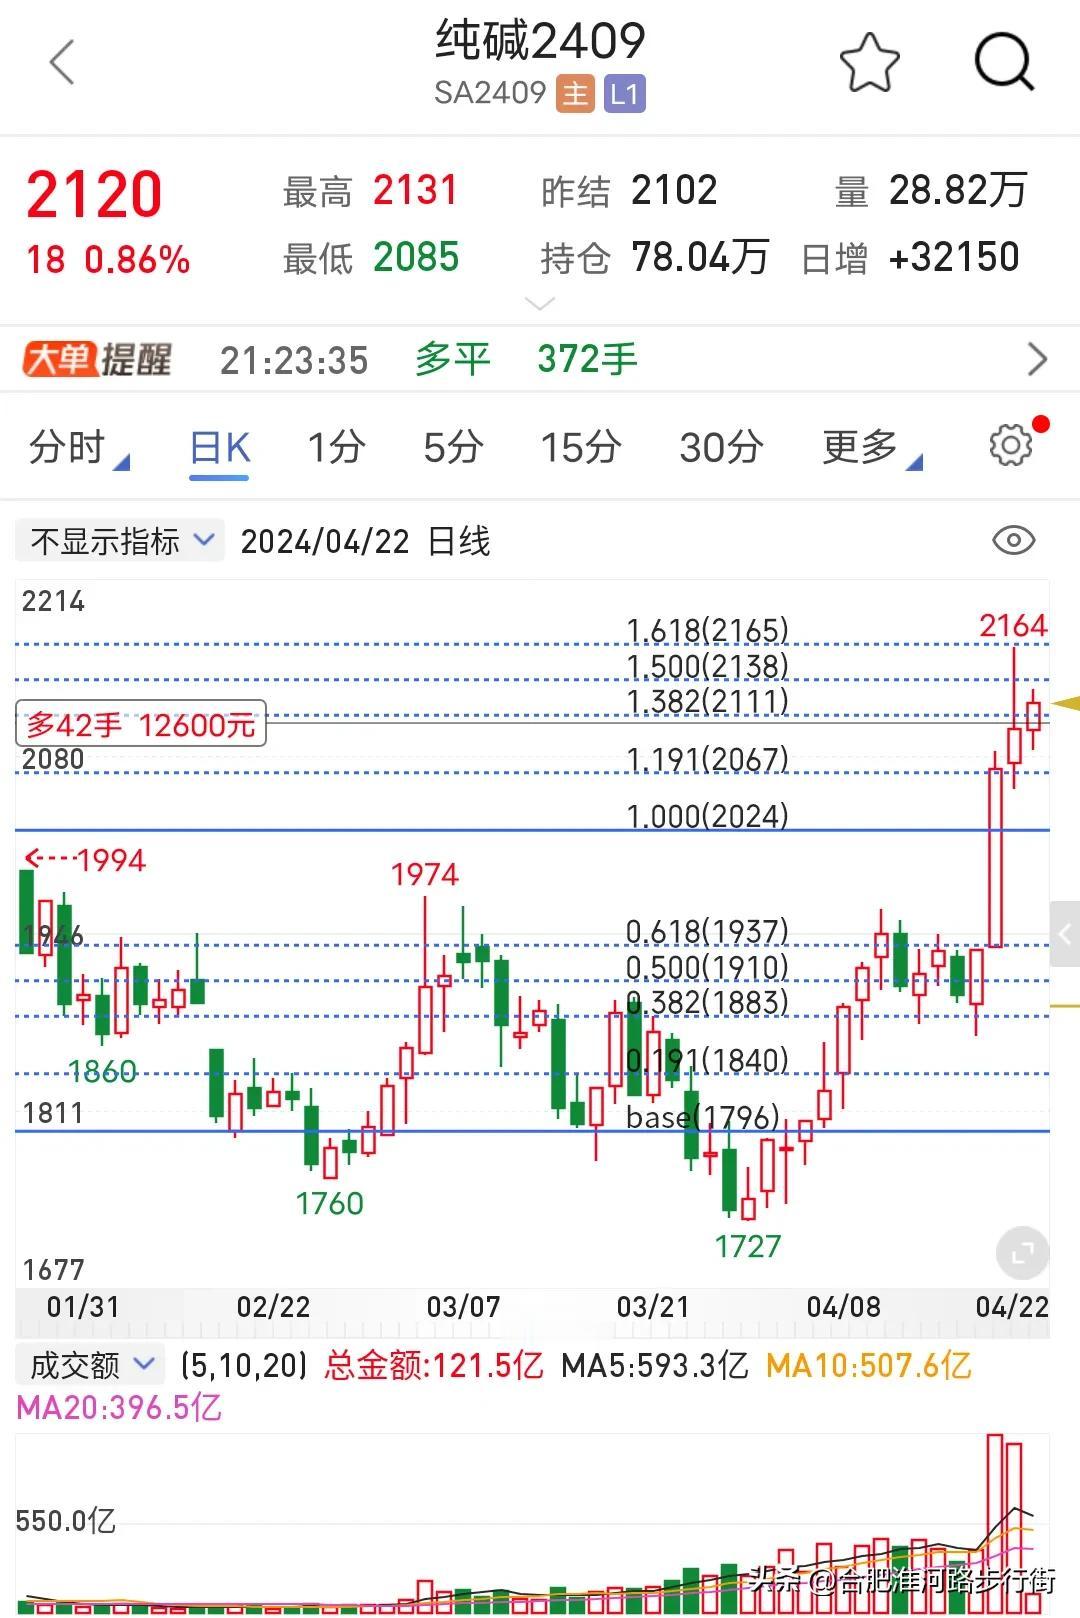Switch to the 30分 tab
This screenshot has height=1618, width=1080.
(x=721, y=447)
